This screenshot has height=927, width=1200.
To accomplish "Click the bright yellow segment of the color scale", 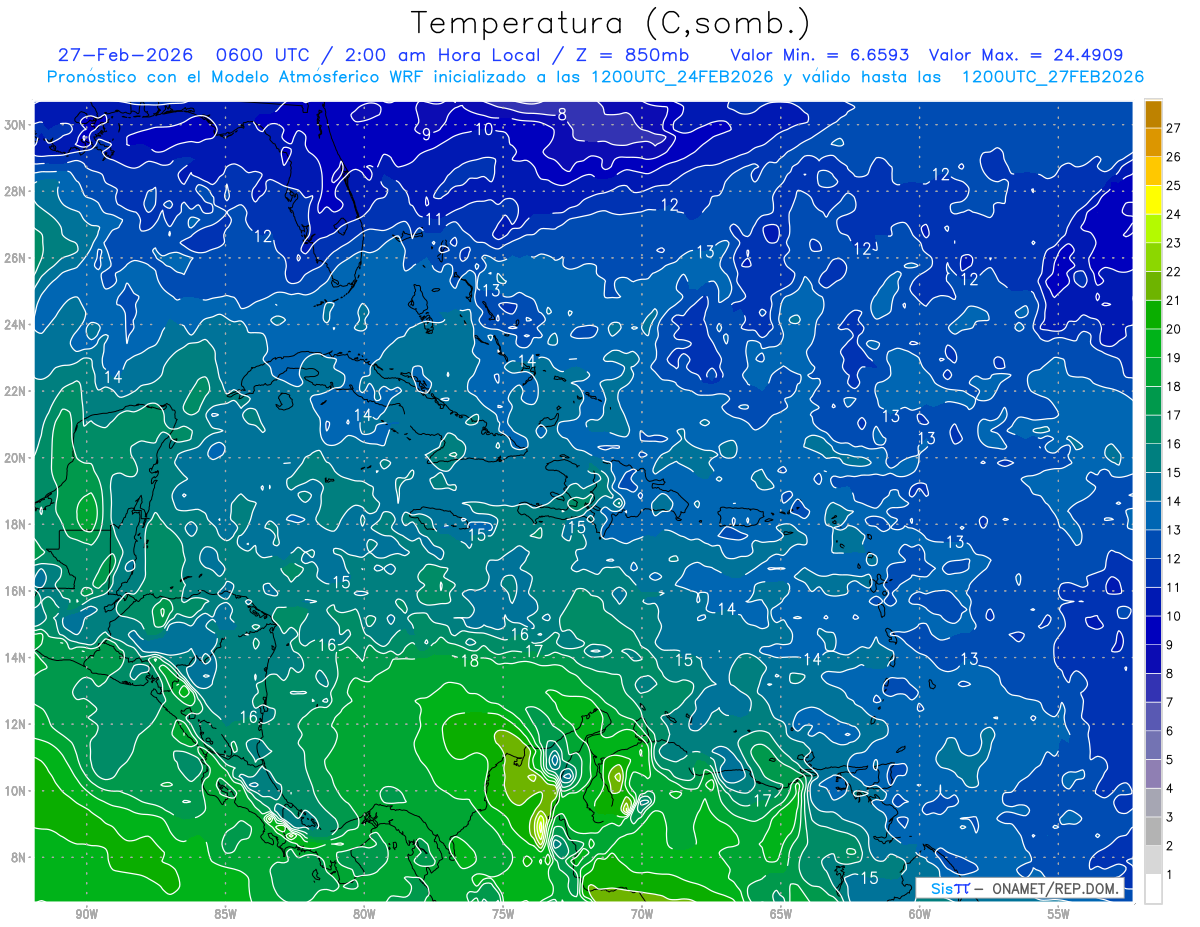I will [1153, 200].
